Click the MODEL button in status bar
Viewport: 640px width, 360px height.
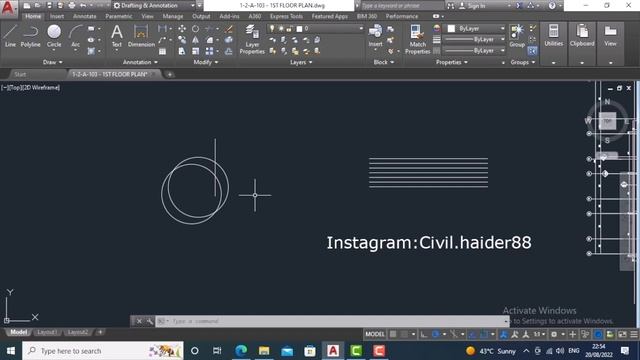pyautogui.click(x=375, y=334)
